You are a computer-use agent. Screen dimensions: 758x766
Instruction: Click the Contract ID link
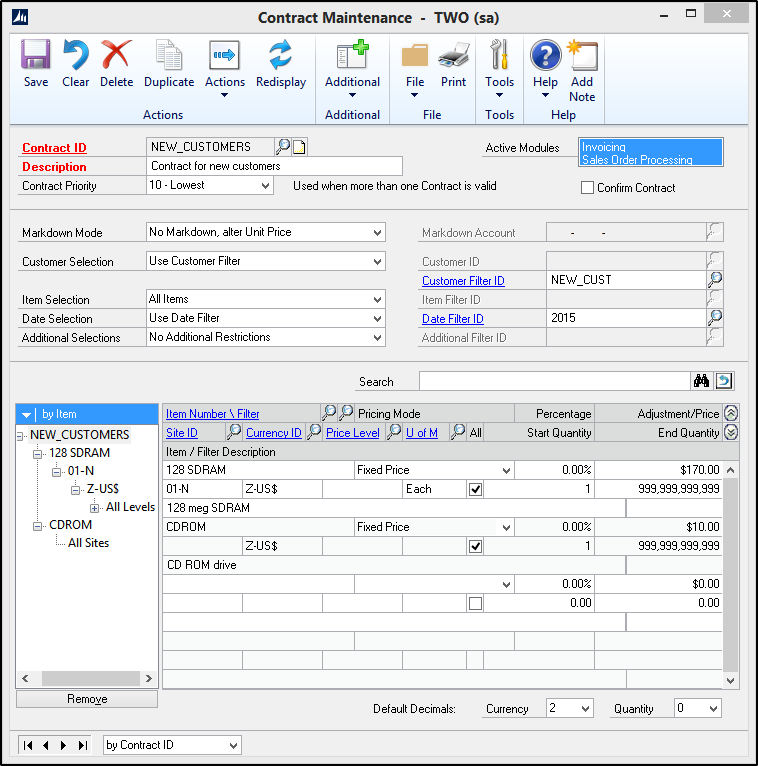pos(54,148)
